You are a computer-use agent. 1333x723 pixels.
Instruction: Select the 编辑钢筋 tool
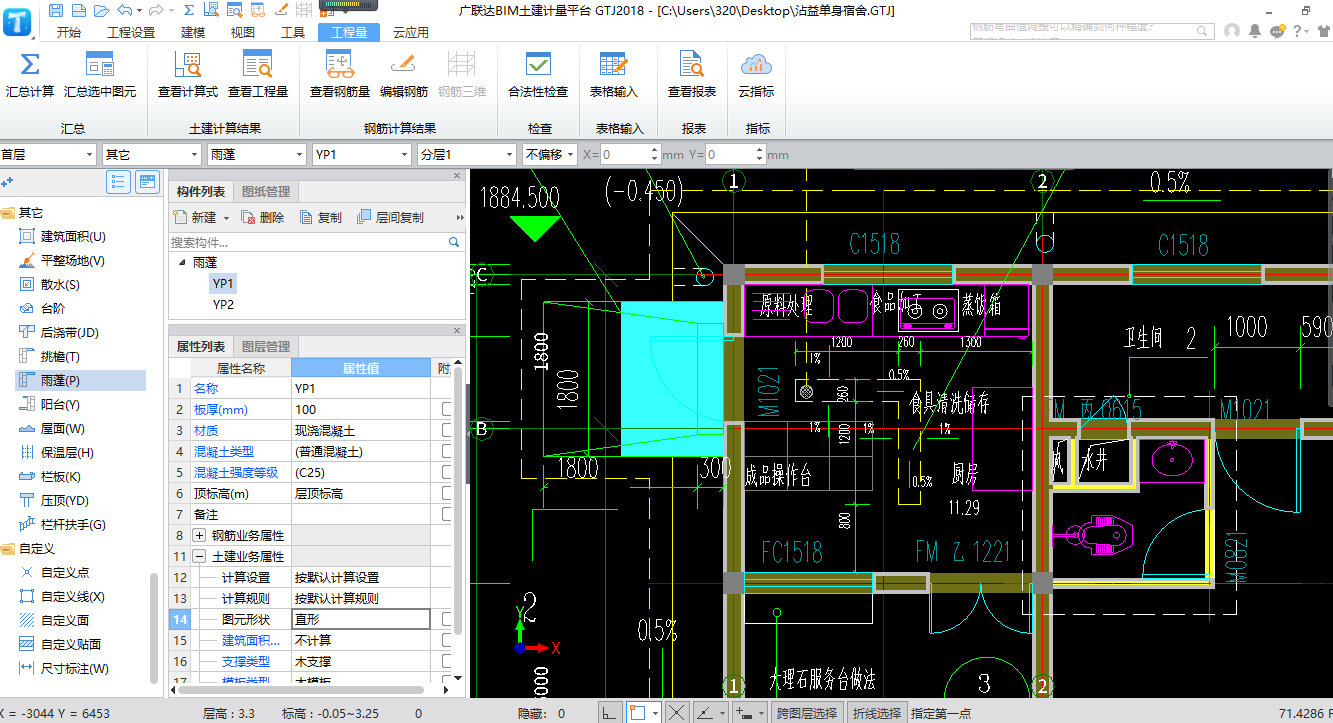[x=403, y=76]
